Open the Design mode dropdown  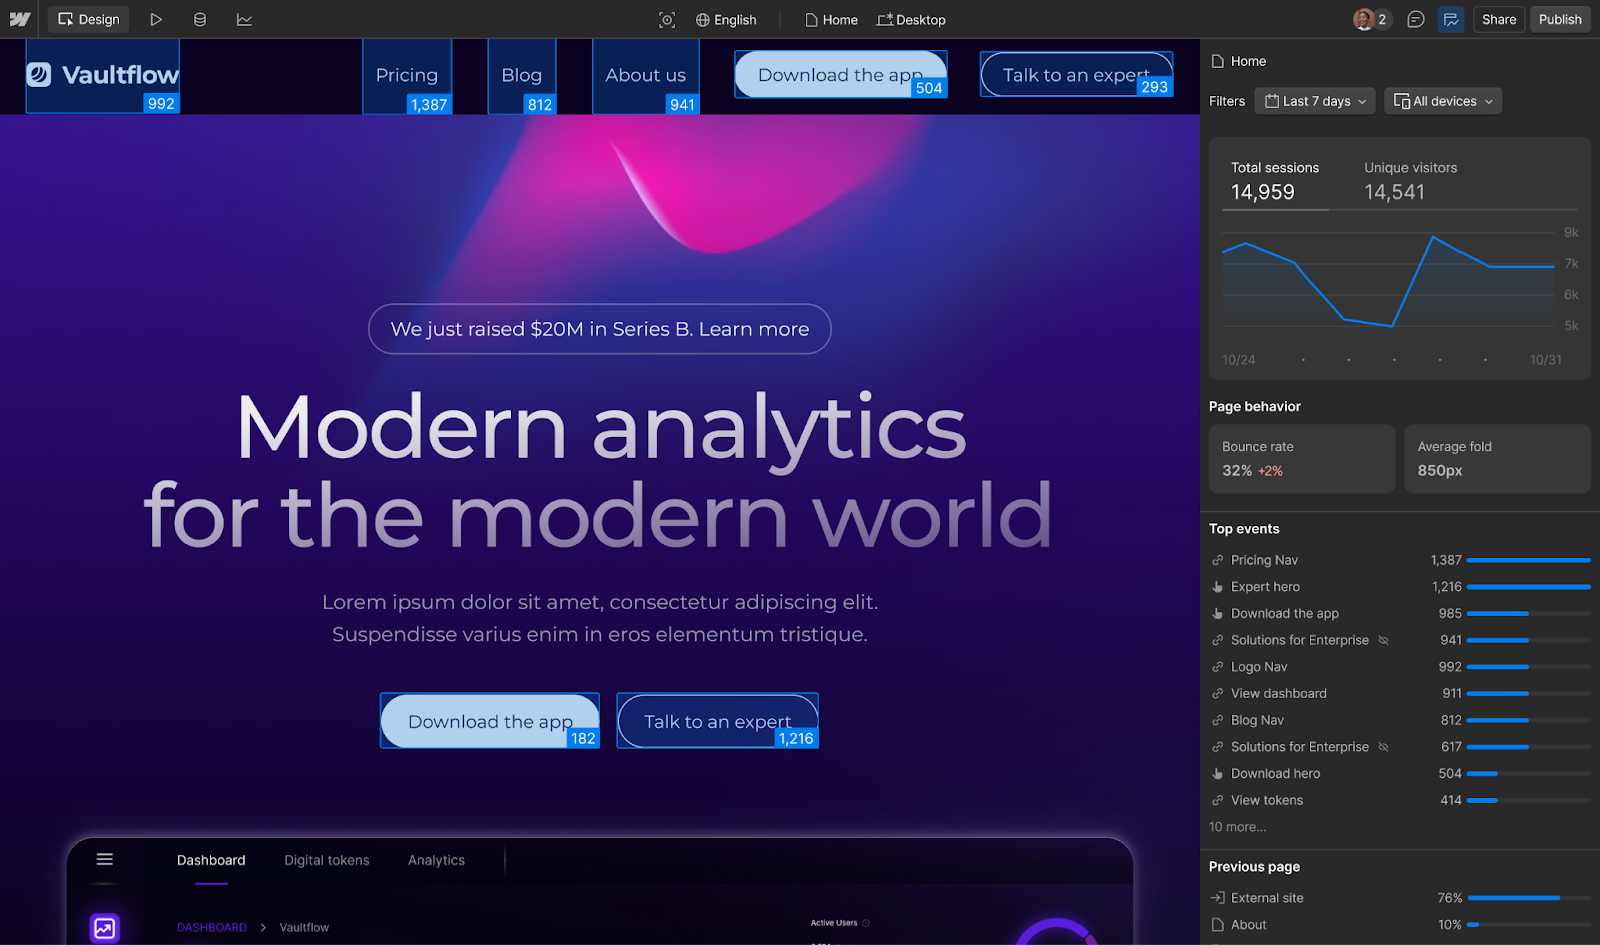(x=88, y=19)
